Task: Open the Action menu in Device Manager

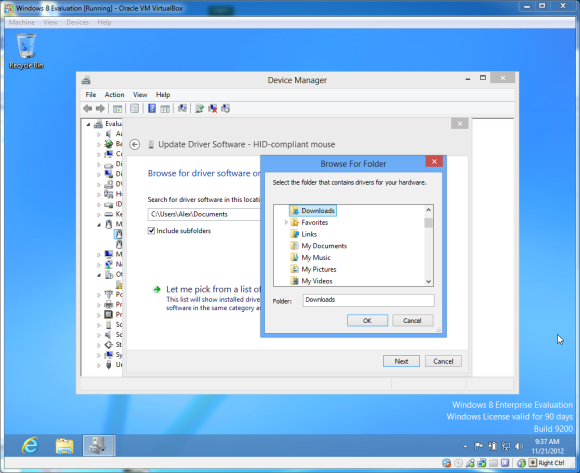Action: (114, 95)
